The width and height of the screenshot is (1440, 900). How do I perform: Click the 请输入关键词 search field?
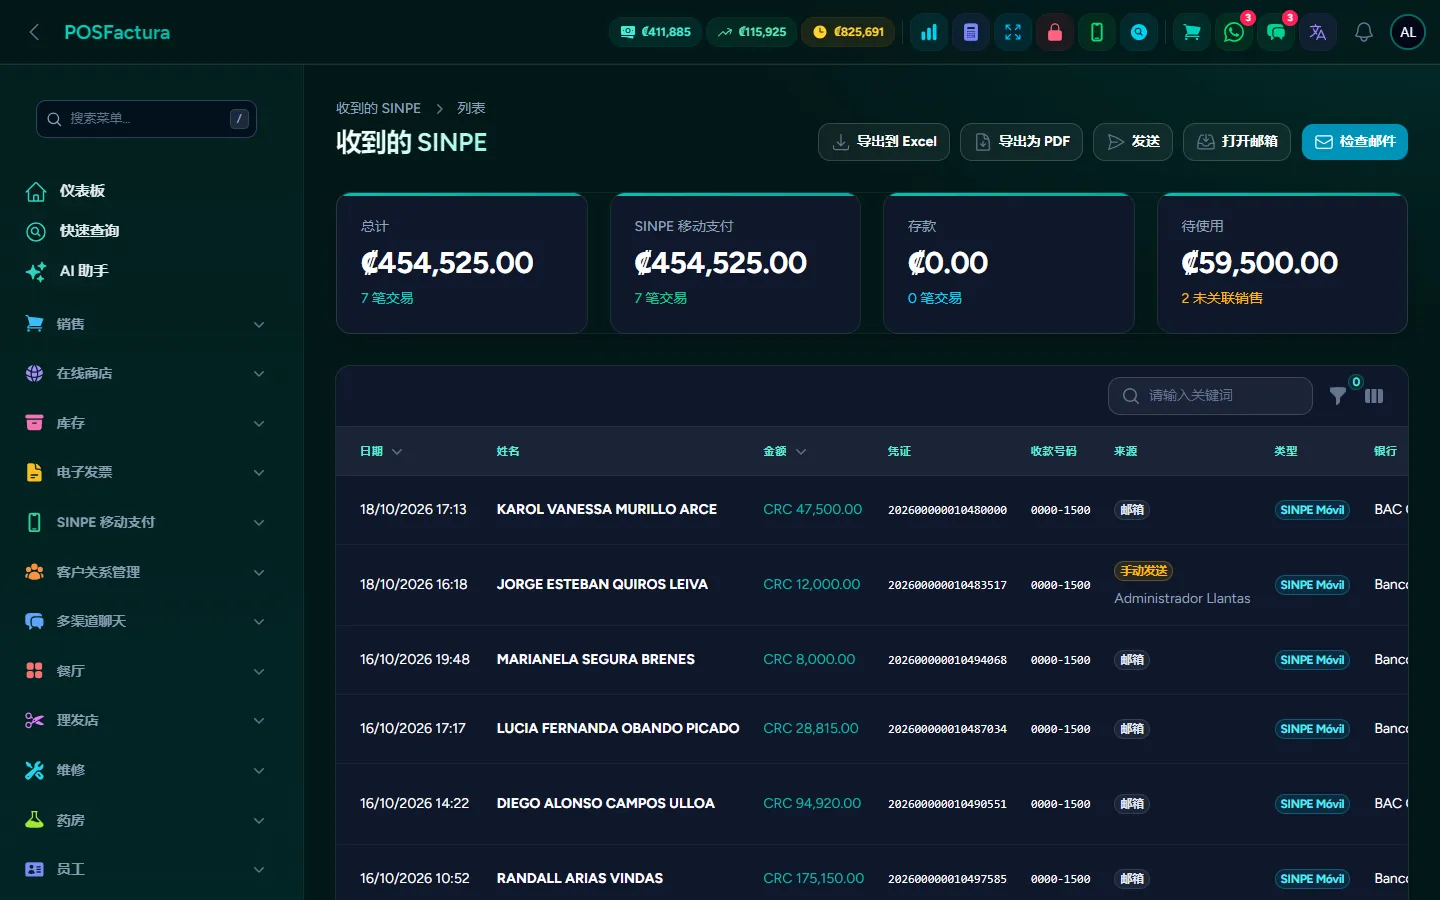tap(1210, 396)
